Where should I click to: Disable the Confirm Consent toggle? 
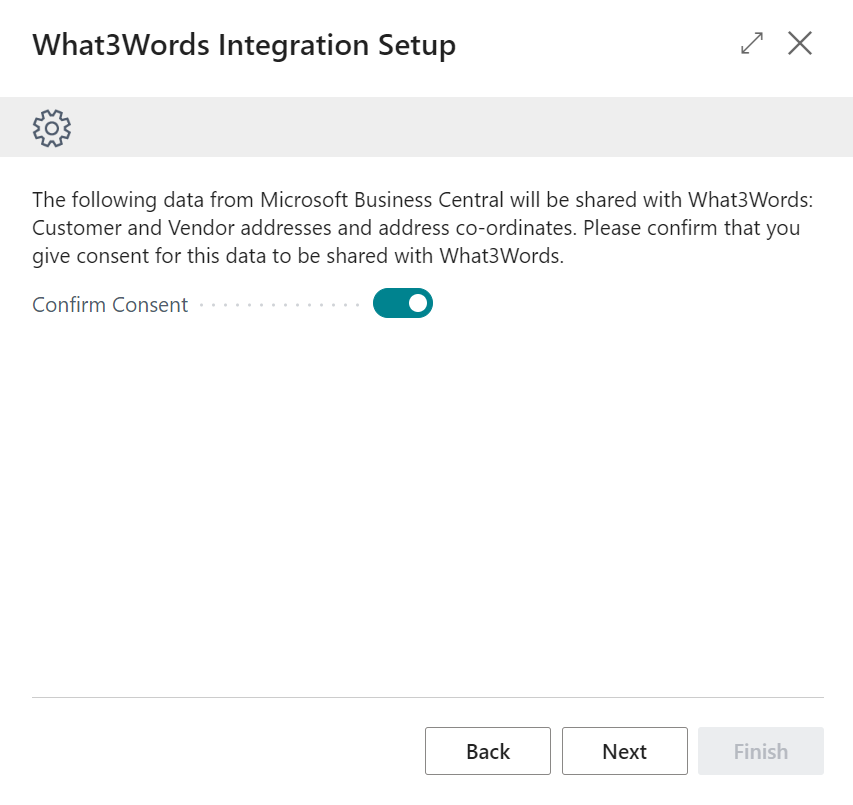[x=402, y=303]
